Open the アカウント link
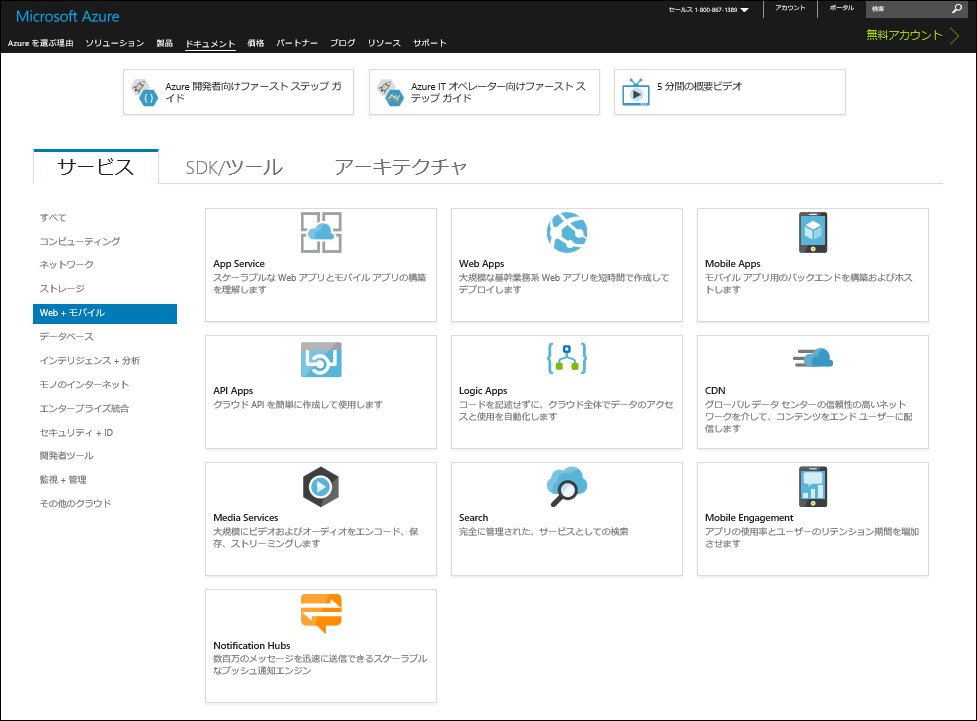 (790, 8)
